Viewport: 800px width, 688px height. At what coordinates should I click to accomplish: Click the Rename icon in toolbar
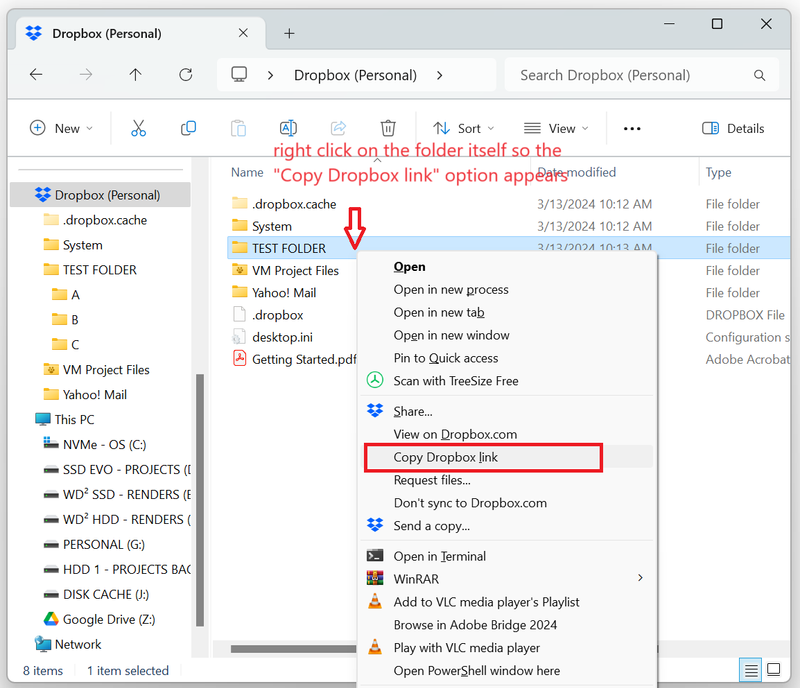pyautogui.click(x=288, y=128)
